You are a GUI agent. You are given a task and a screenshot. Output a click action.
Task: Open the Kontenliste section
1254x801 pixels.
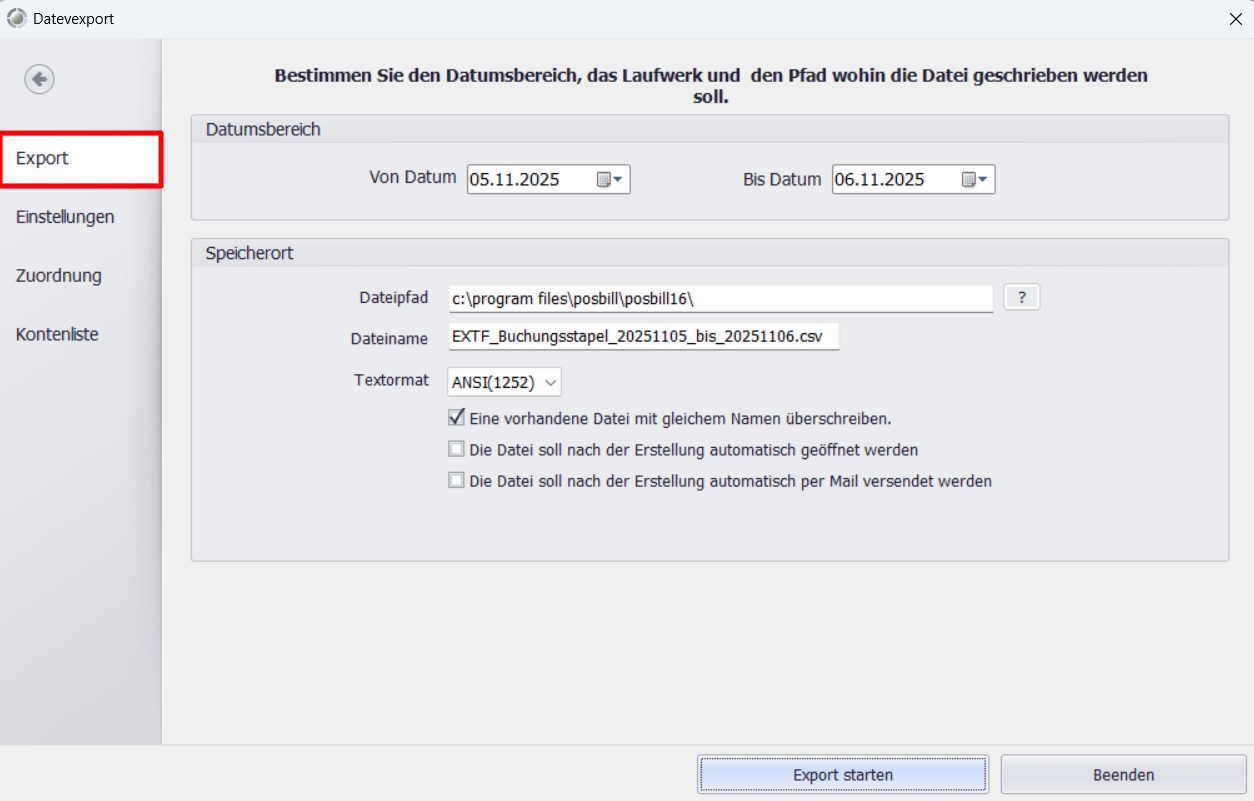point(57,335)
